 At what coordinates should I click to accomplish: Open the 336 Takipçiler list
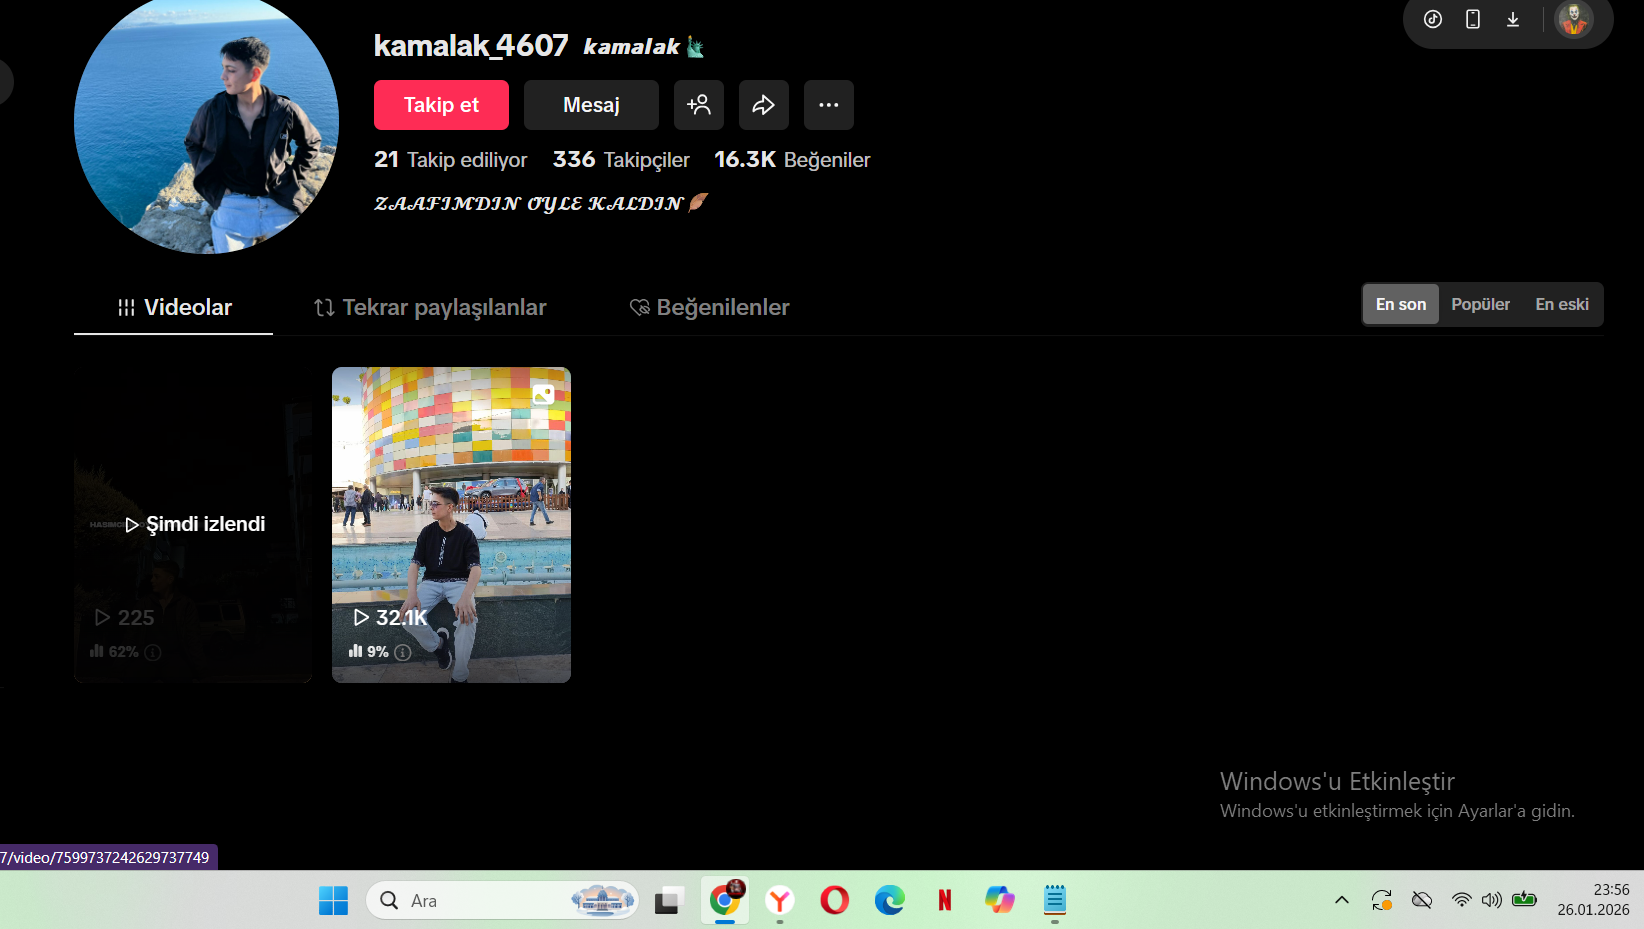621,160
